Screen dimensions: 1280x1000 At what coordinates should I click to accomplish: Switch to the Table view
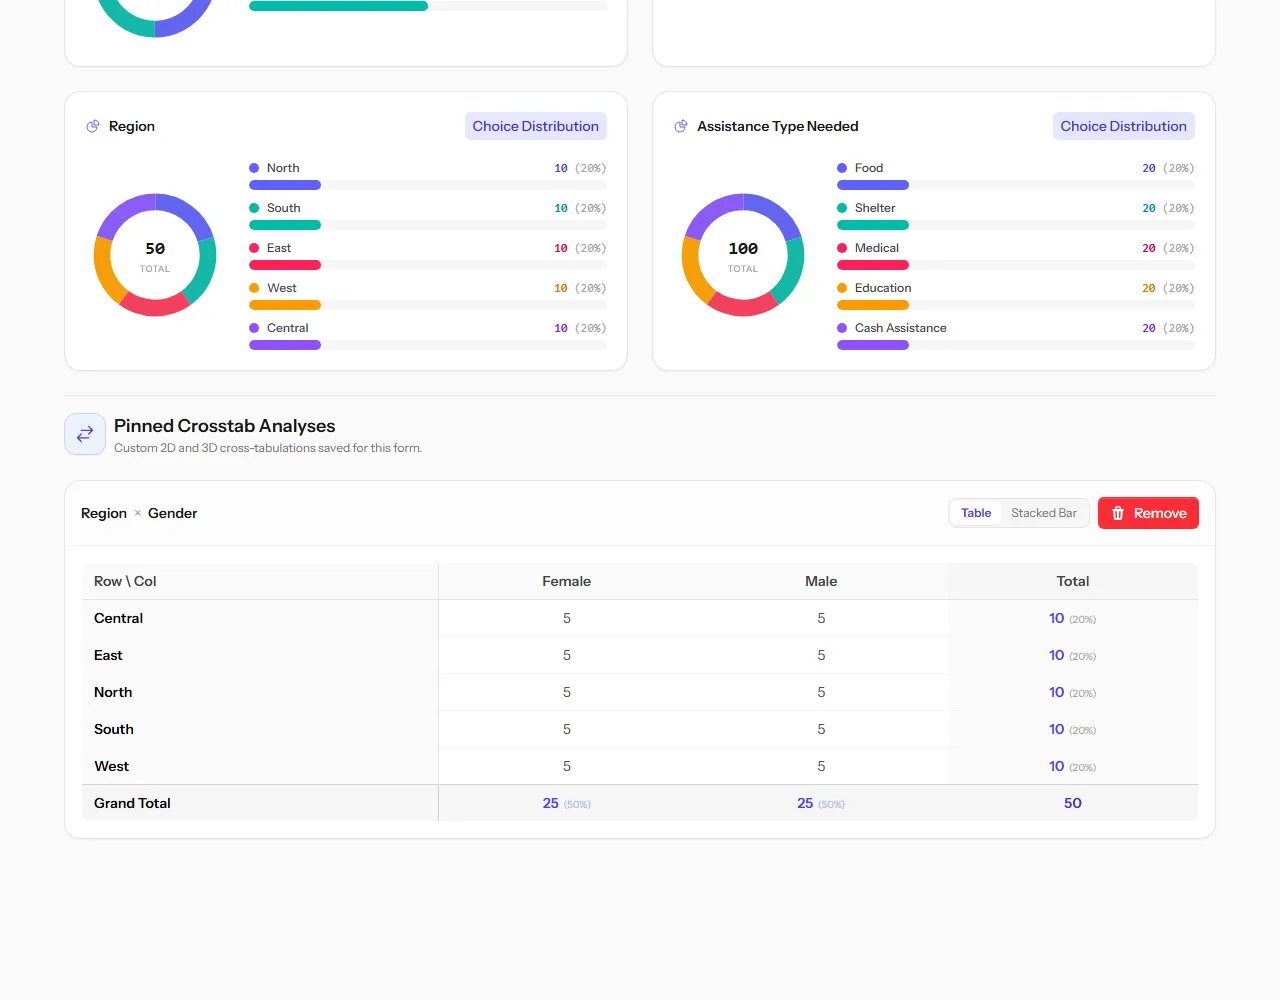[976, 513]
